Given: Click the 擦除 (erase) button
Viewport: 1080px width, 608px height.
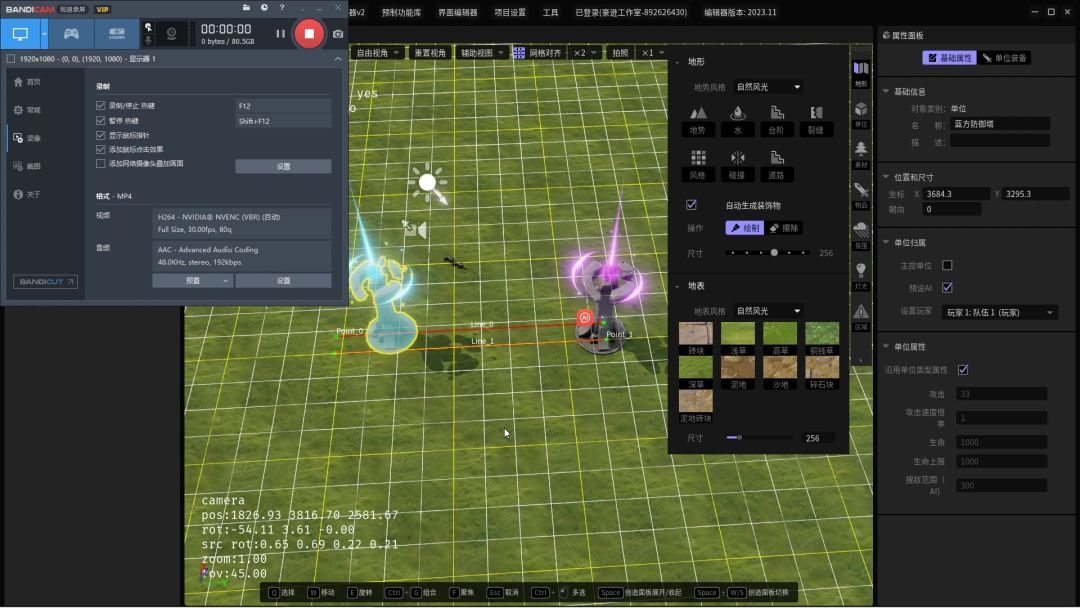Looking at the screenshot, I should pyautogui.click(x=785, y=228).
